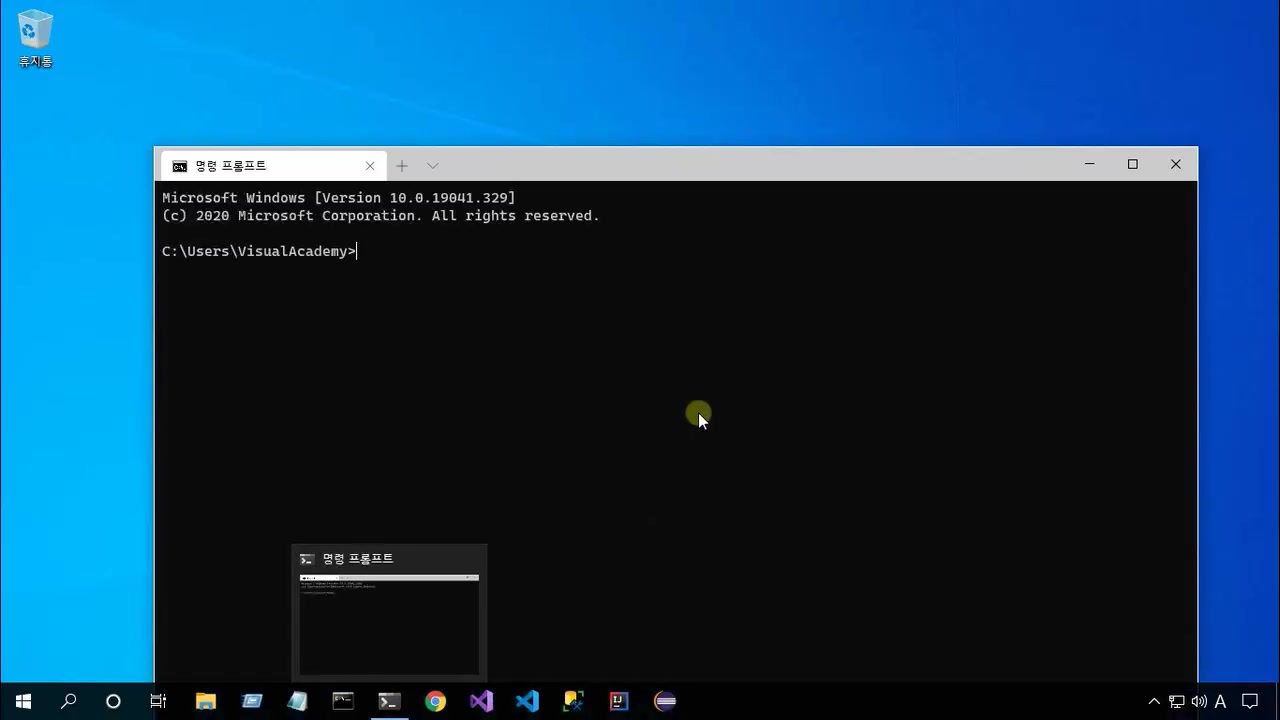Open the classic Command Prompt taskbar icon

tap(343, 701)
